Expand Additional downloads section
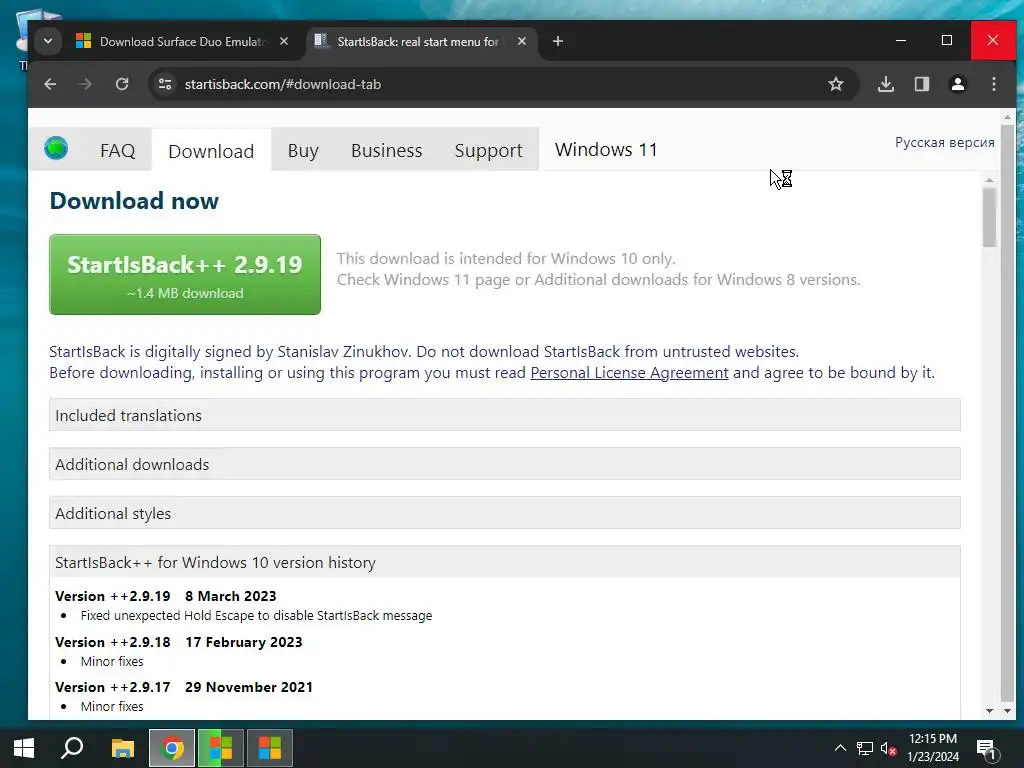The height and width of the screenshot is (768, 1024). (505, 464)
